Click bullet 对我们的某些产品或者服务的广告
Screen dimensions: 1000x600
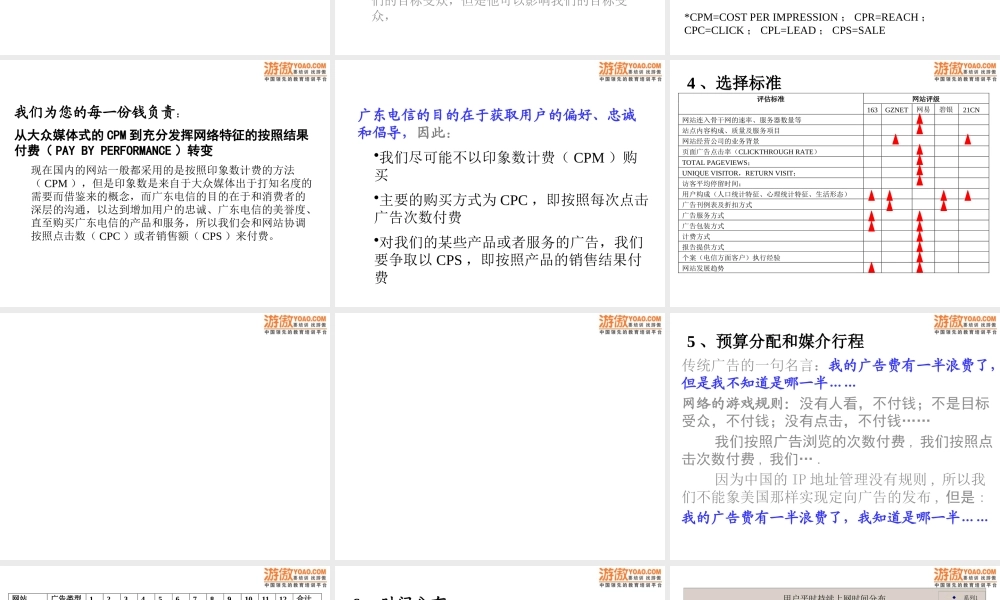coord(508,260)
